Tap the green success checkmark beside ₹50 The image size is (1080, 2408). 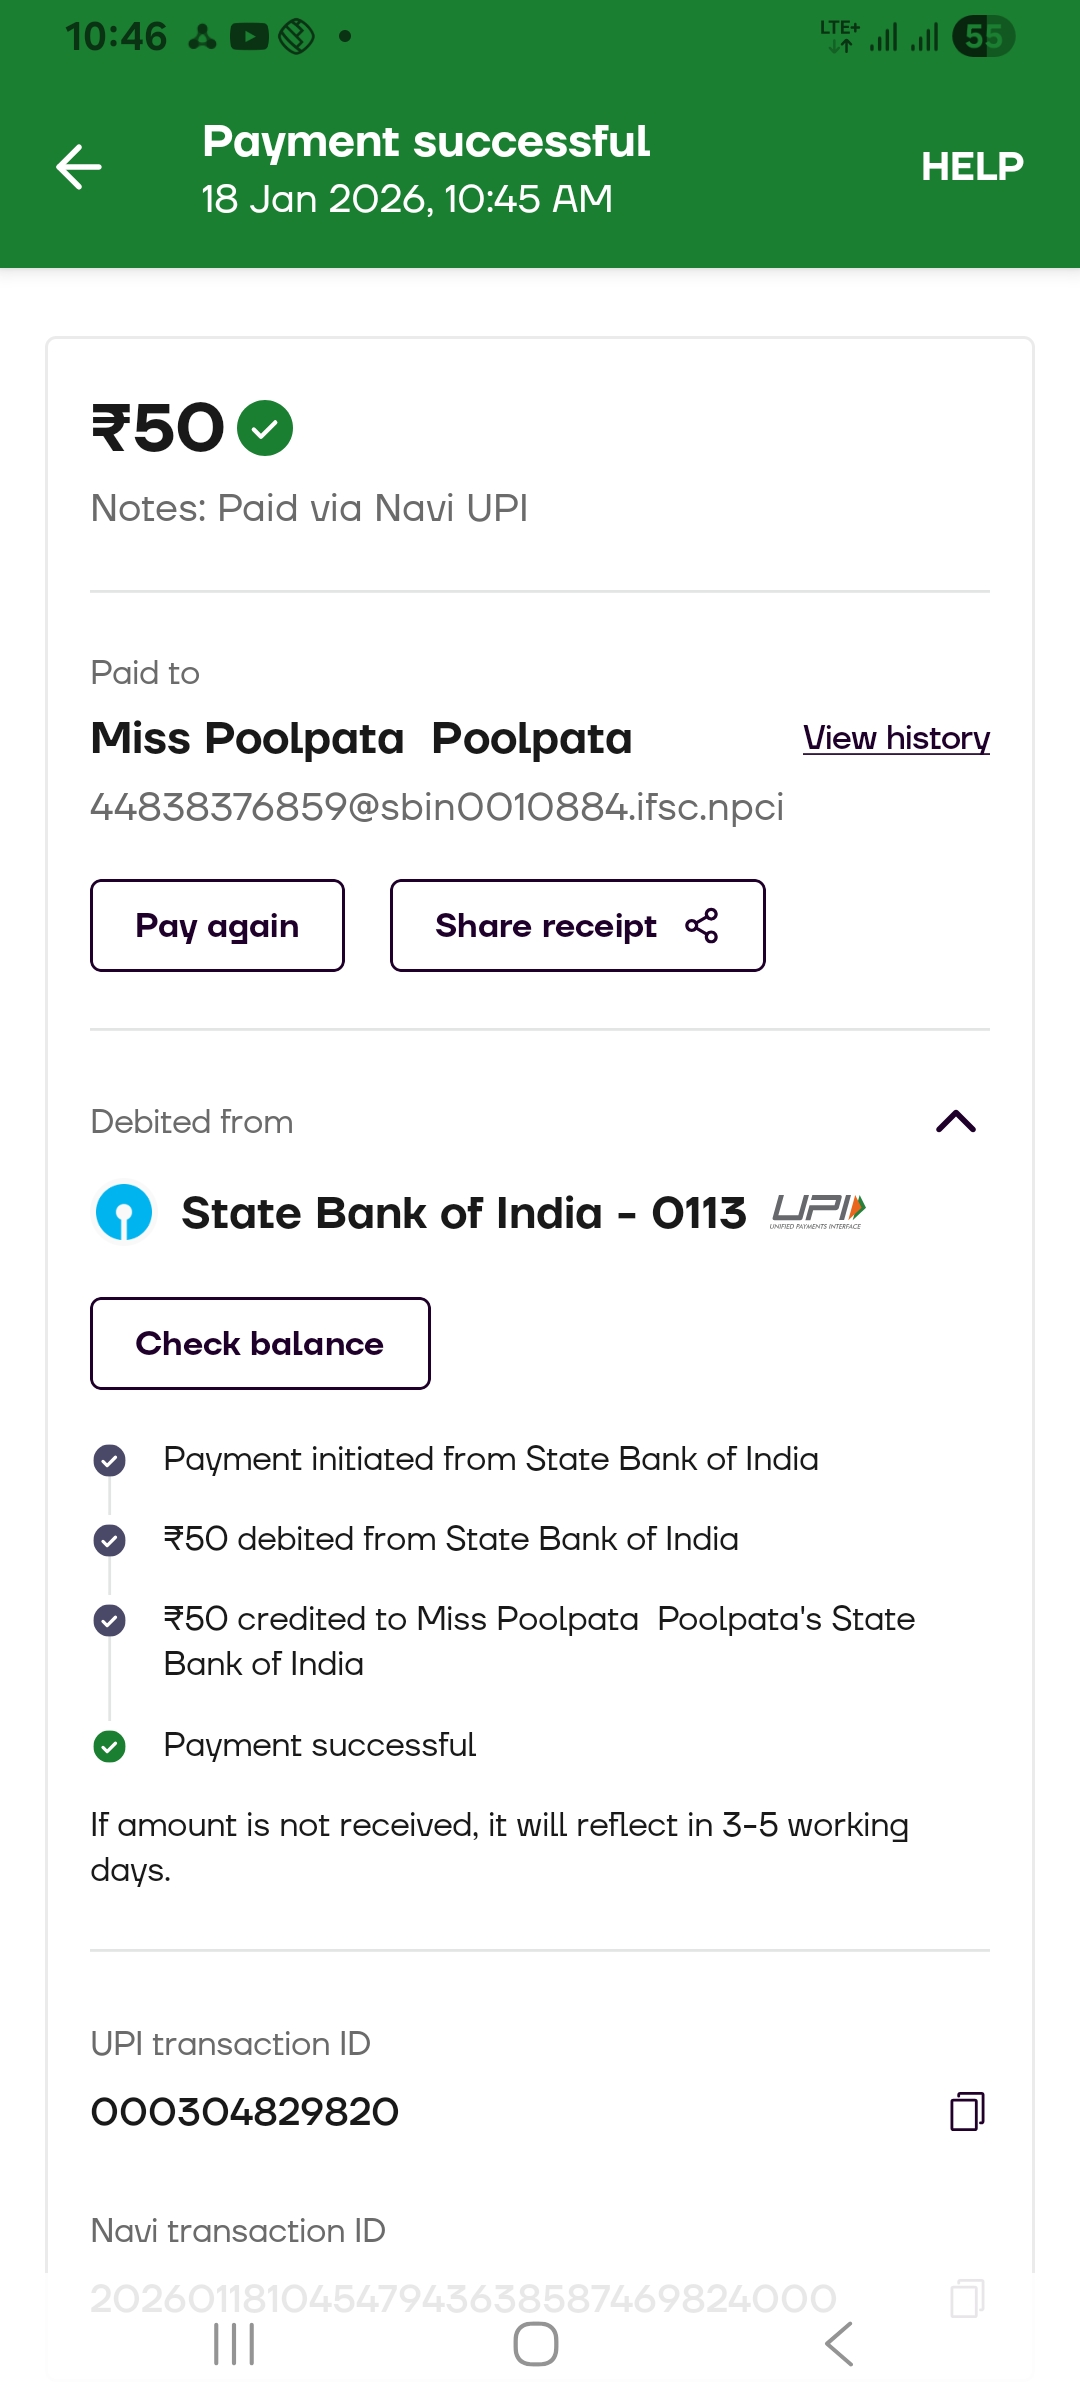click(x=265, y=428)
